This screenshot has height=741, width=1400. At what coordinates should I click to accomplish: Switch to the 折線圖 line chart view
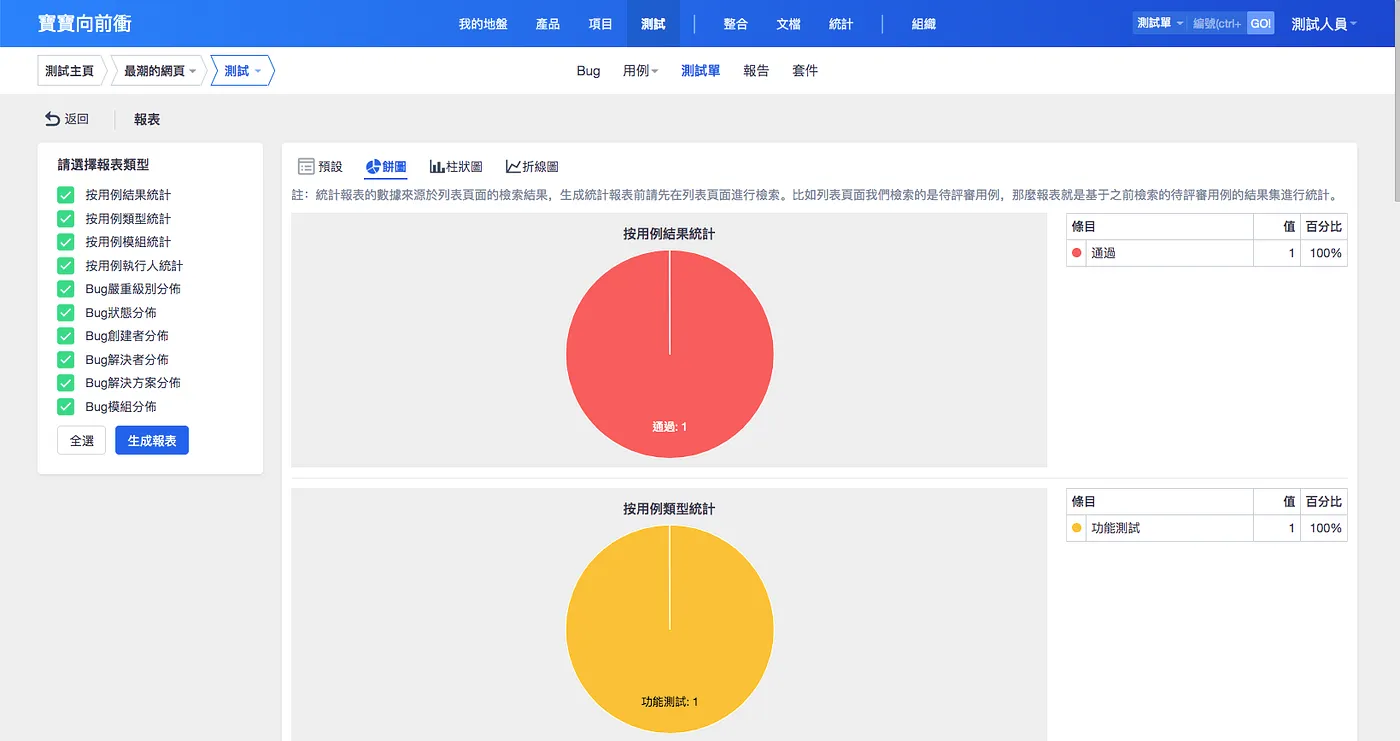tap(532, 167)
